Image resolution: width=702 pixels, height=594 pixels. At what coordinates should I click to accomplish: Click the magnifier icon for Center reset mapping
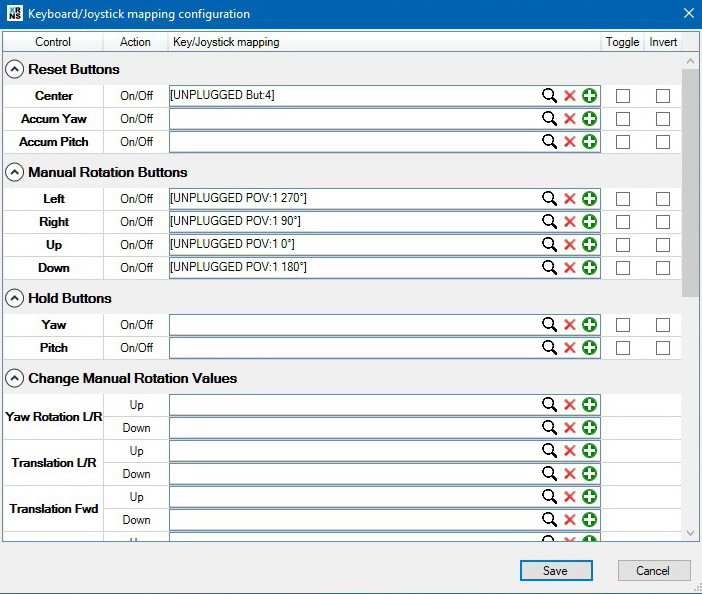pyautogui.click(x=549, y=96)
